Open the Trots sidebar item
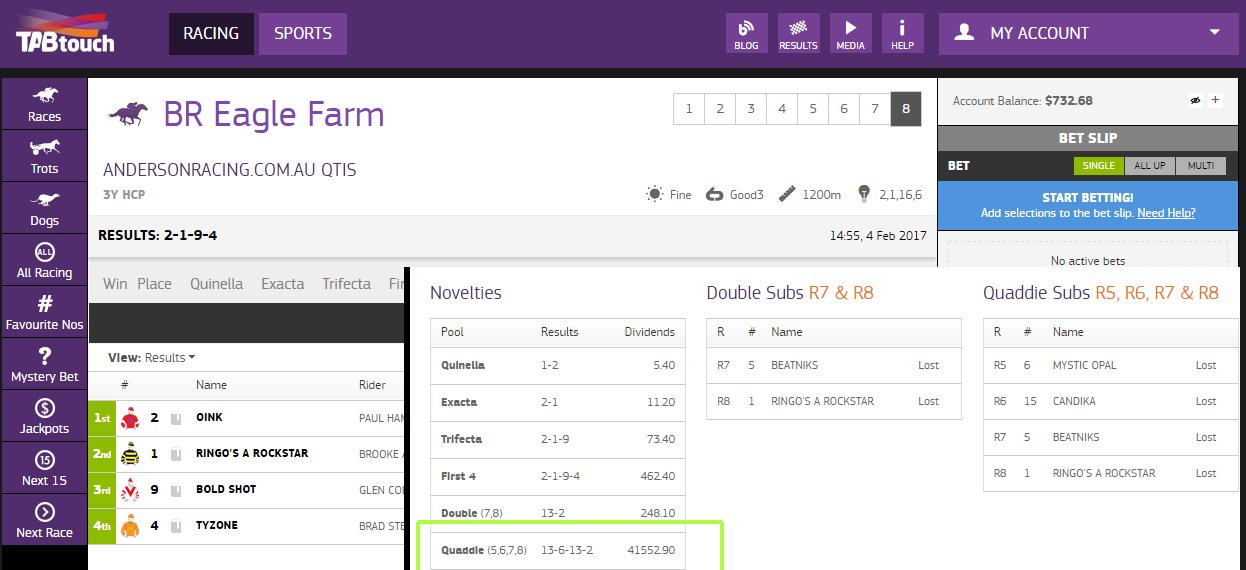The height and width of the screenshot is (570, 1246). click(x=44, y=156)
